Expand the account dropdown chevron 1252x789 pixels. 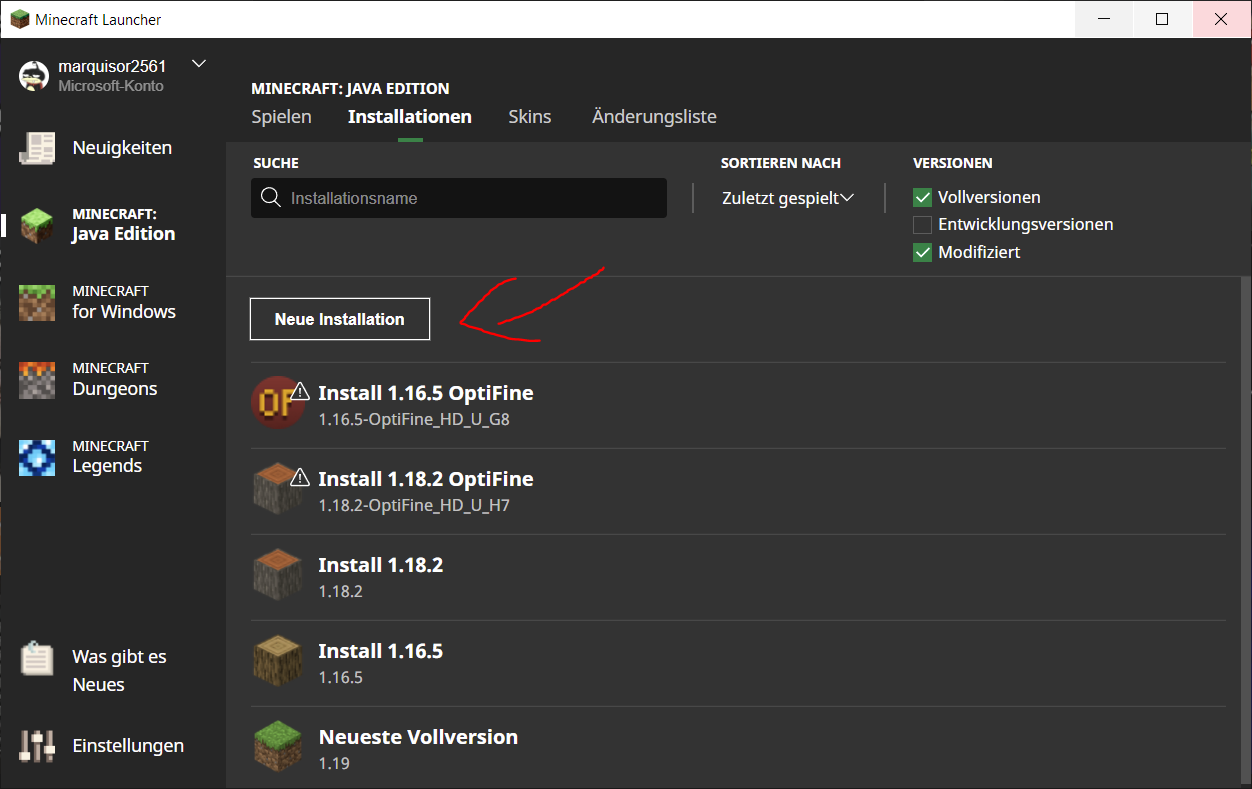(198, 64)
